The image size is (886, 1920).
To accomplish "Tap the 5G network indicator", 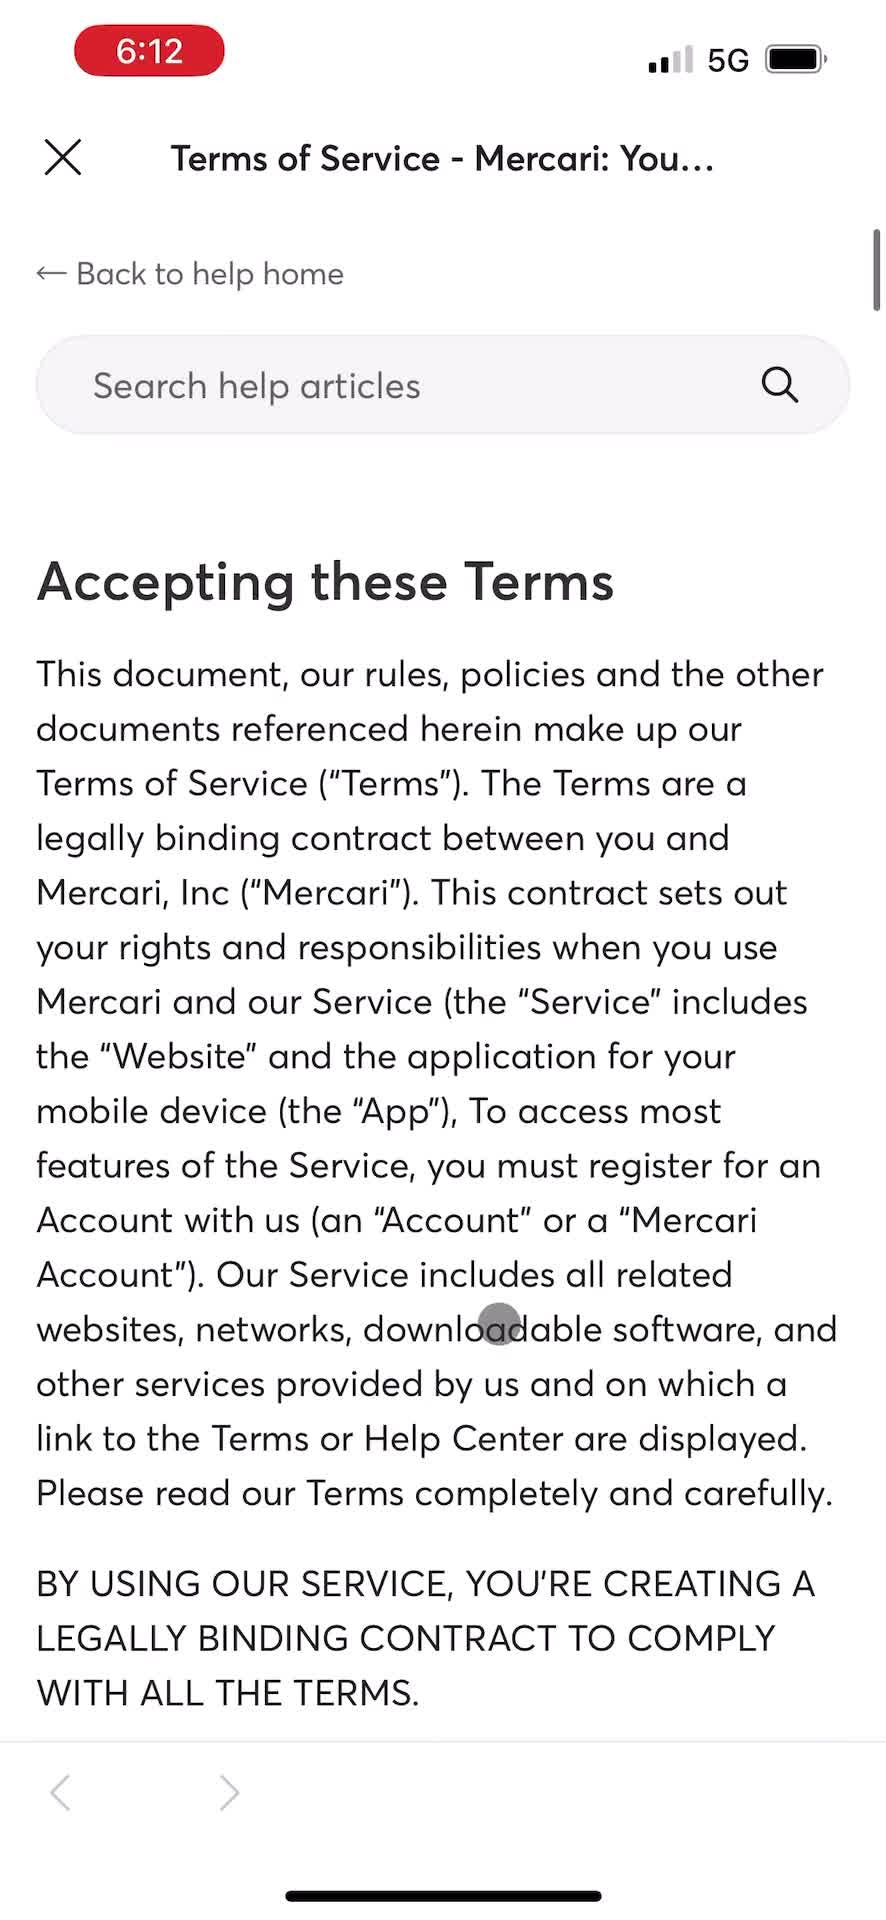I will (728, 61).
